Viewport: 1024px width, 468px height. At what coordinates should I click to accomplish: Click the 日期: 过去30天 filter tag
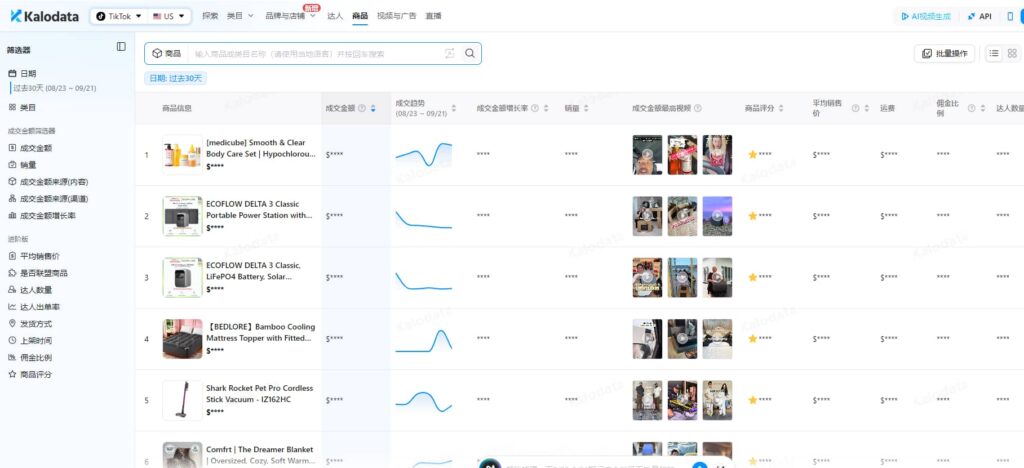click(176, 78)
